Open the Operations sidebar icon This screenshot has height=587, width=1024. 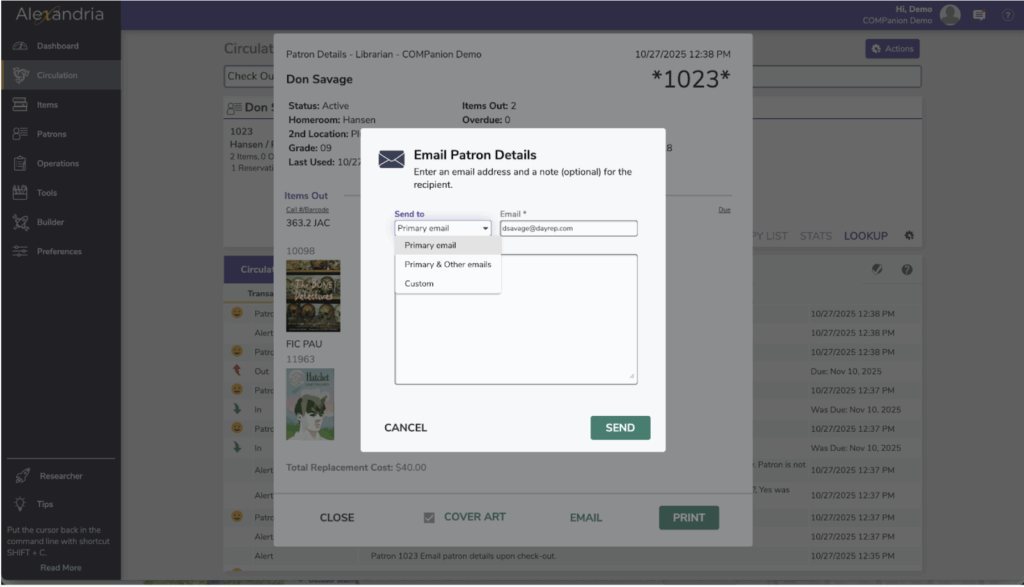[20, 163]
